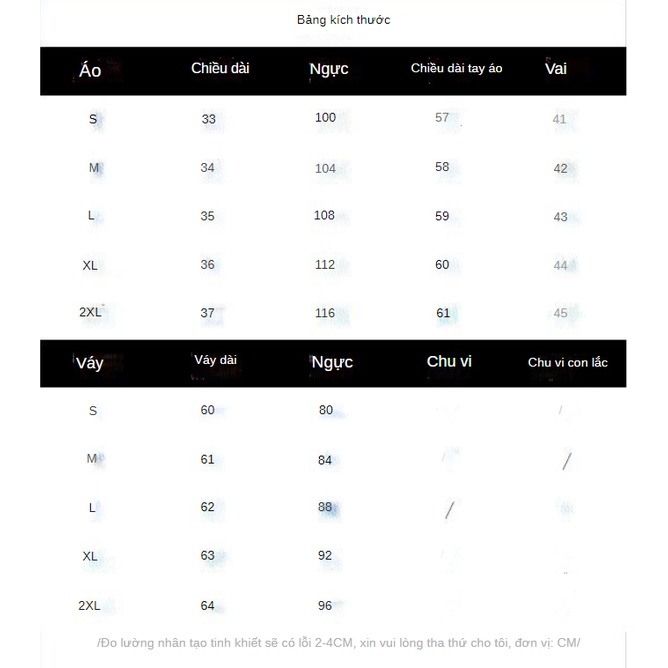Click skirt length value 64

pyautogui.click(x=208, y=605)
